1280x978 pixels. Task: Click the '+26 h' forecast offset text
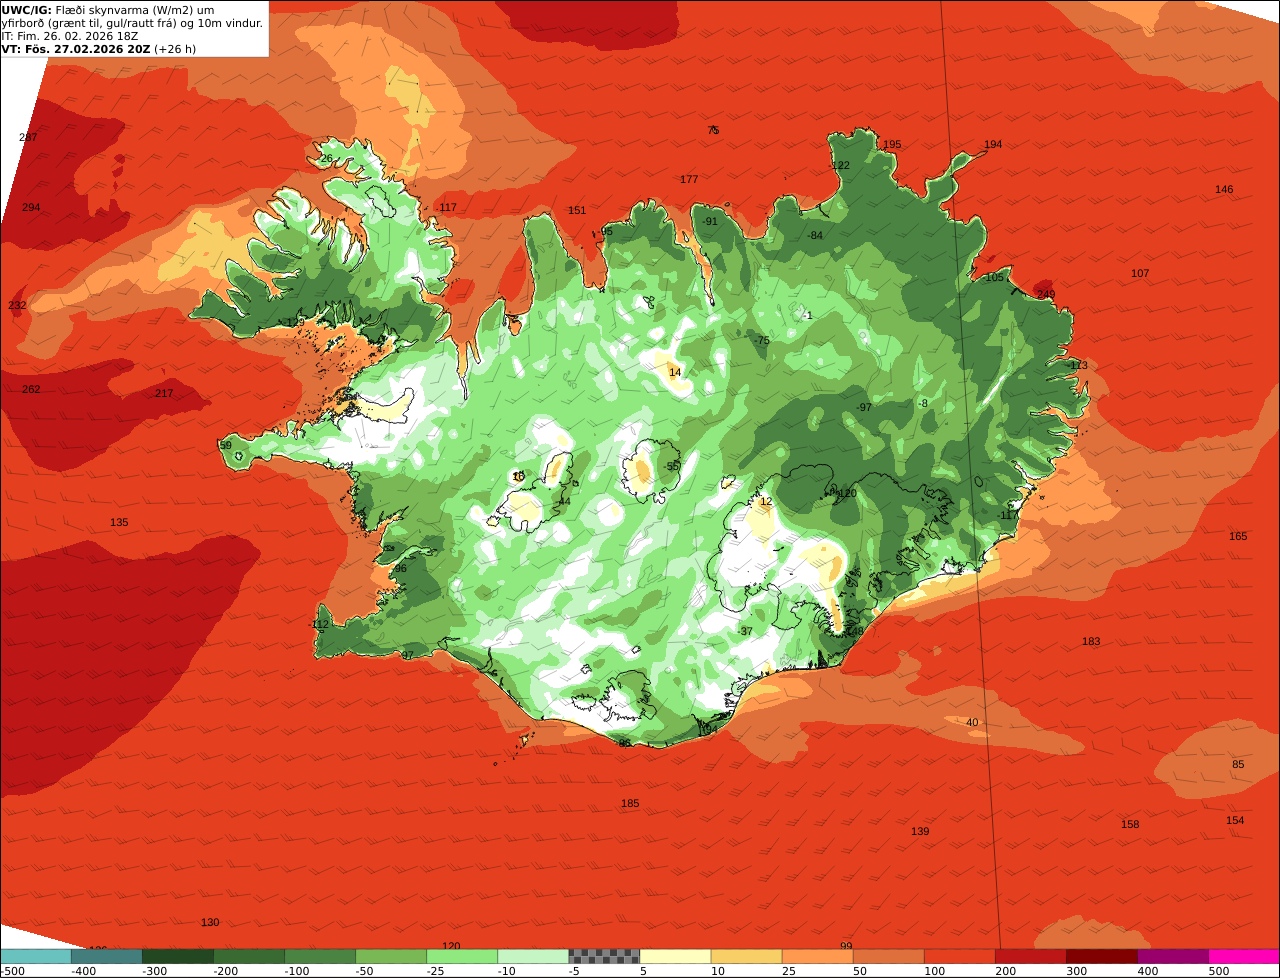[x=175, y=48]
